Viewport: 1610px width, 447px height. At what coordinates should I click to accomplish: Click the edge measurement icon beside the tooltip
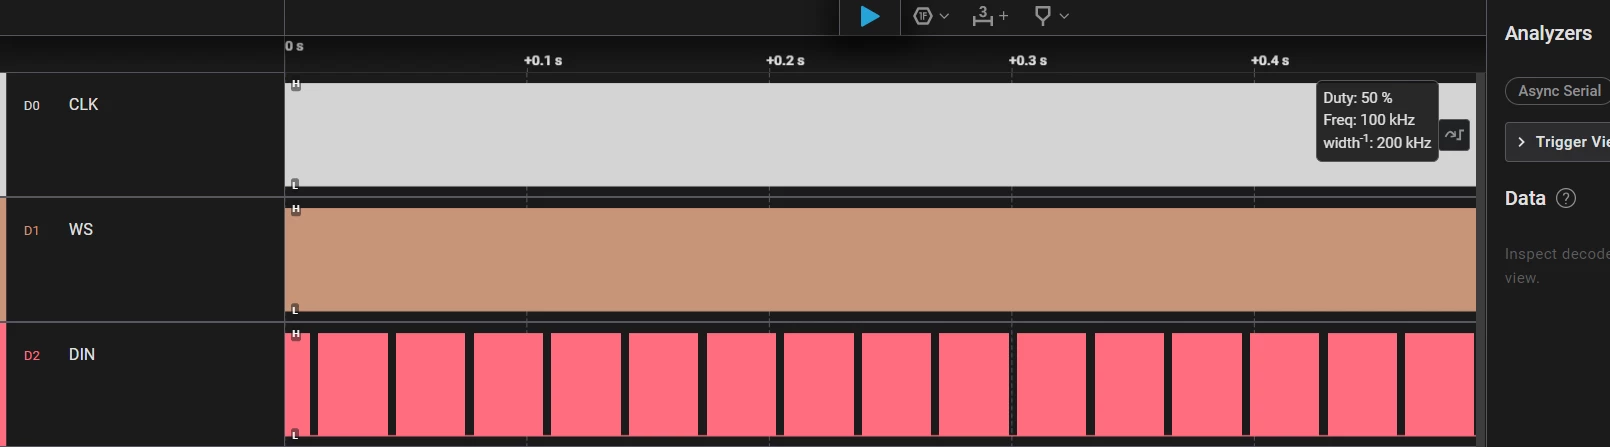(x=1454, y=135)
